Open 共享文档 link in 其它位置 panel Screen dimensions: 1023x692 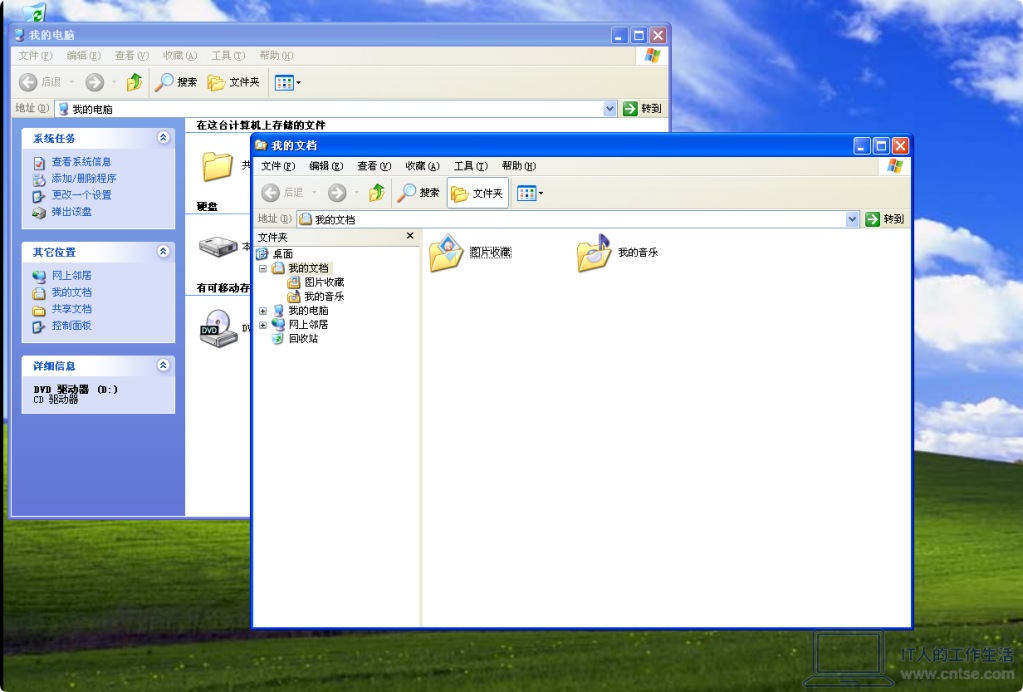tap(72, 308)
